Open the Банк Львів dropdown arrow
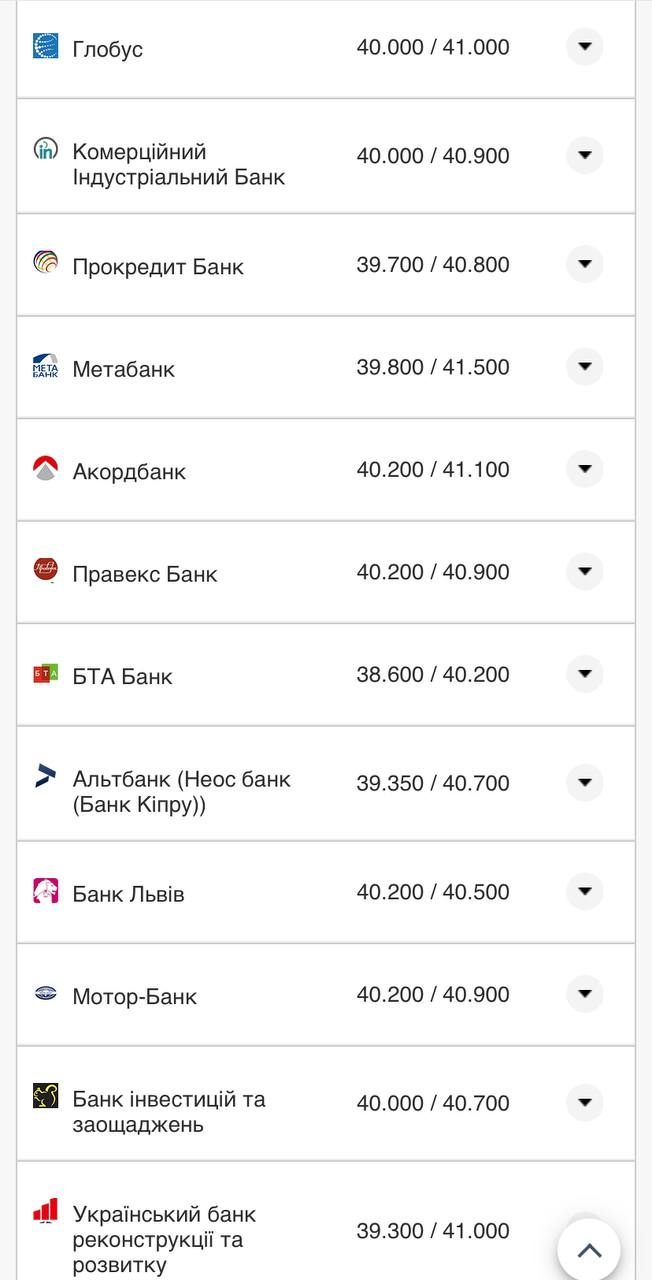Screen dimensions: 652x1280 pyautogui.click(x=585, y=892)
